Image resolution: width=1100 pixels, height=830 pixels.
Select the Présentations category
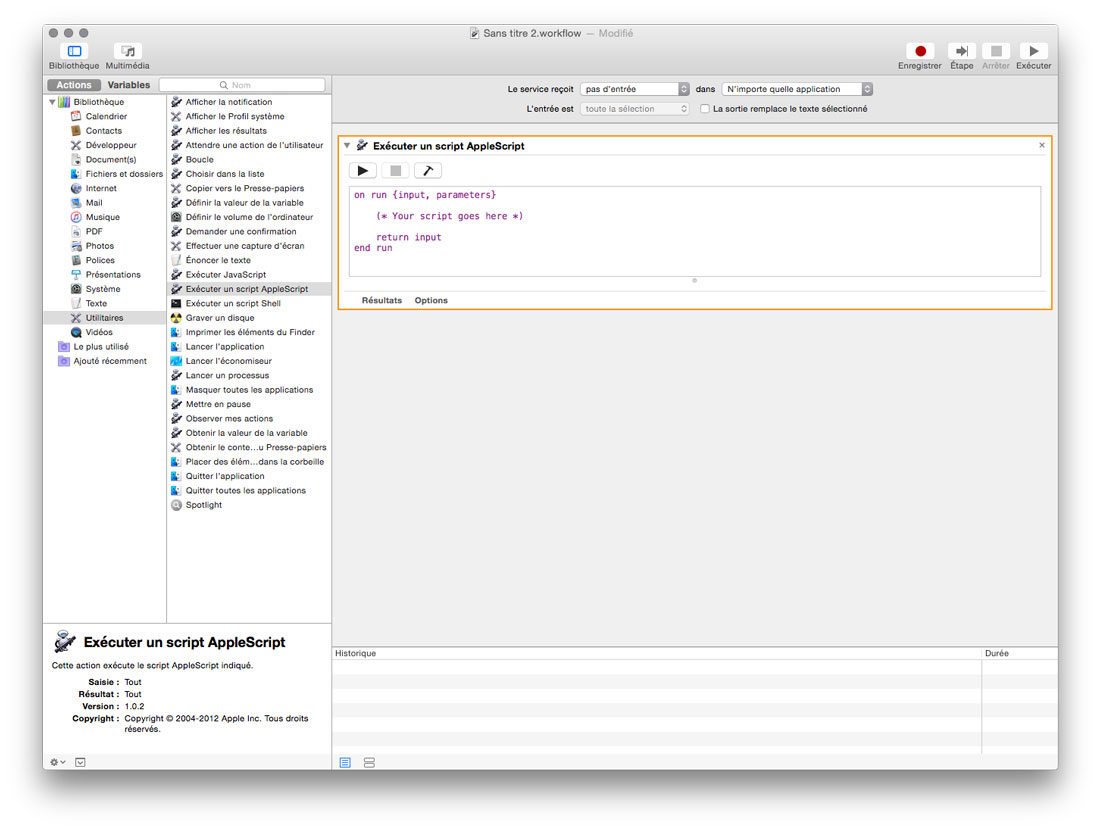(x=113, y=274)
